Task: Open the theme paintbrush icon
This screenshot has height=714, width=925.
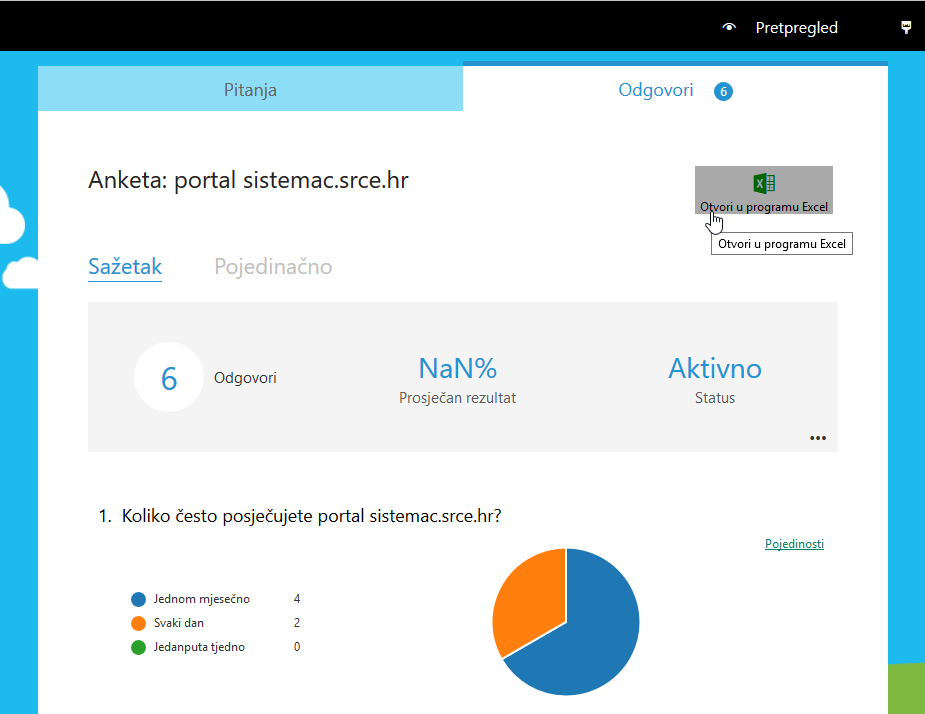Action: (906, 27)
